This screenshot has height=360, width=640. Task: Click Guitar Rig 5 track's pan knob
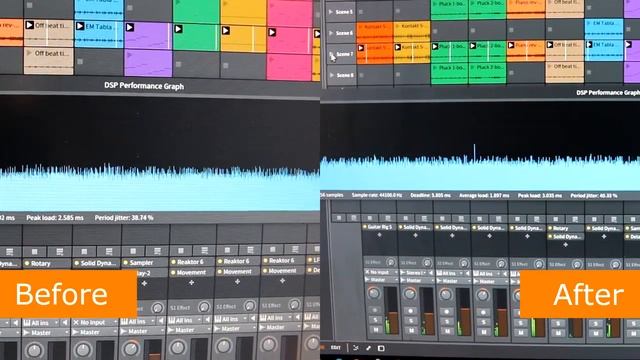(373, 293)
